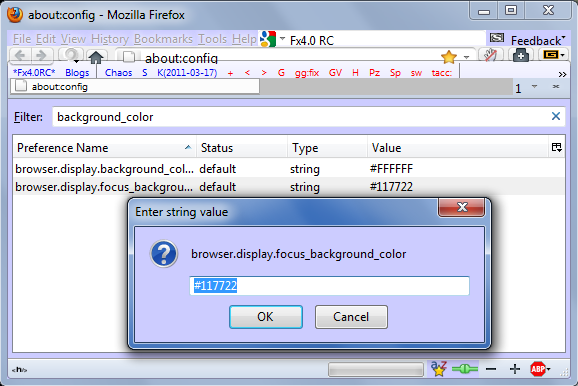This screenshot has height=386, width=578.
Task: Click the gg:fix bookmark
Action: (x=307, y=73)
